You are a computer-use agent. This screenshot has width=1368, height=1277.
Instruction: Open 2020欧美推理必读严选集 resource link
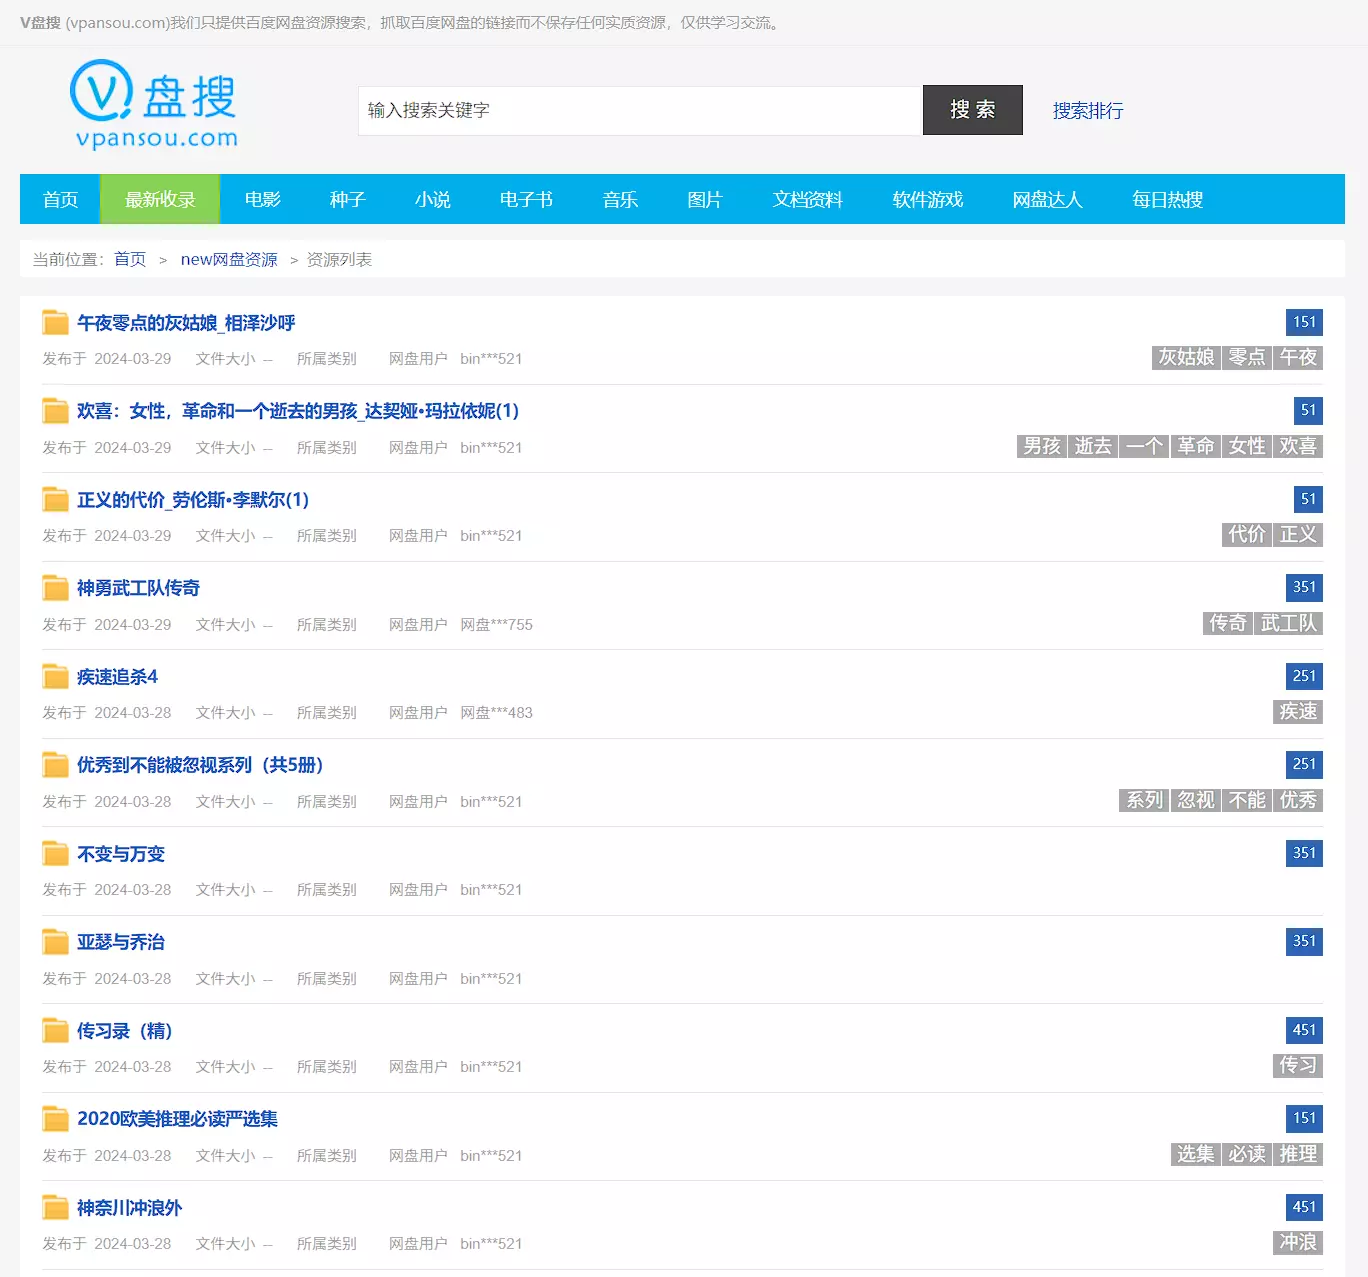point(177,1119)
